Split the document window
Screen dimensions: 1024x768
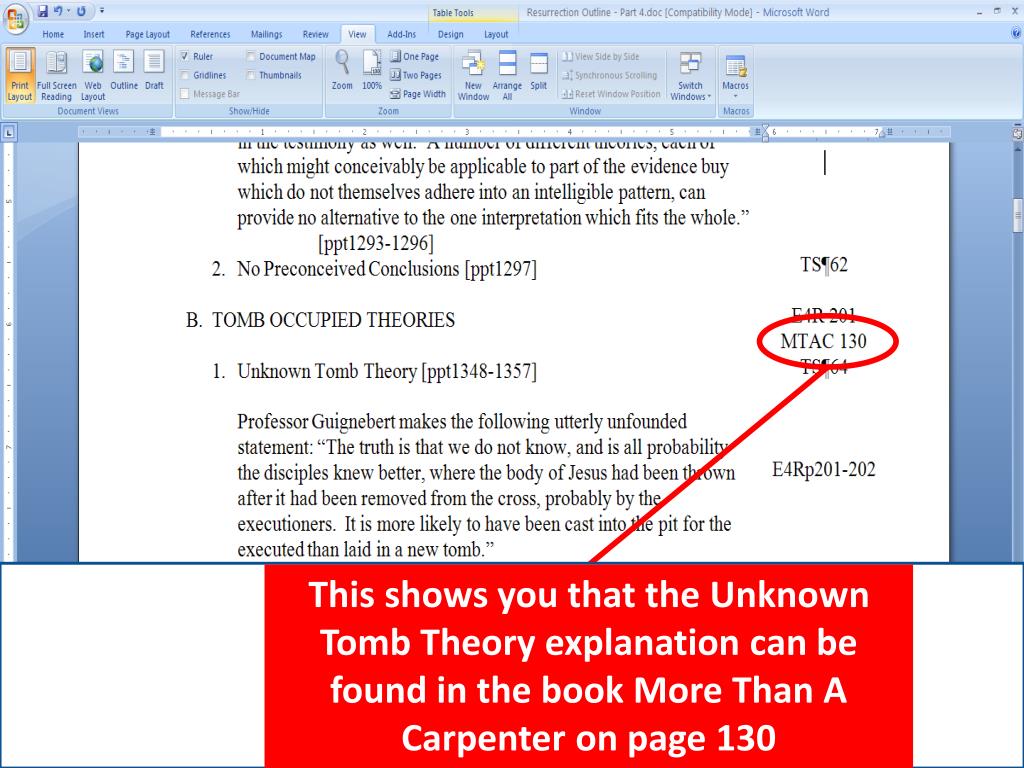[x=538, y=71]
